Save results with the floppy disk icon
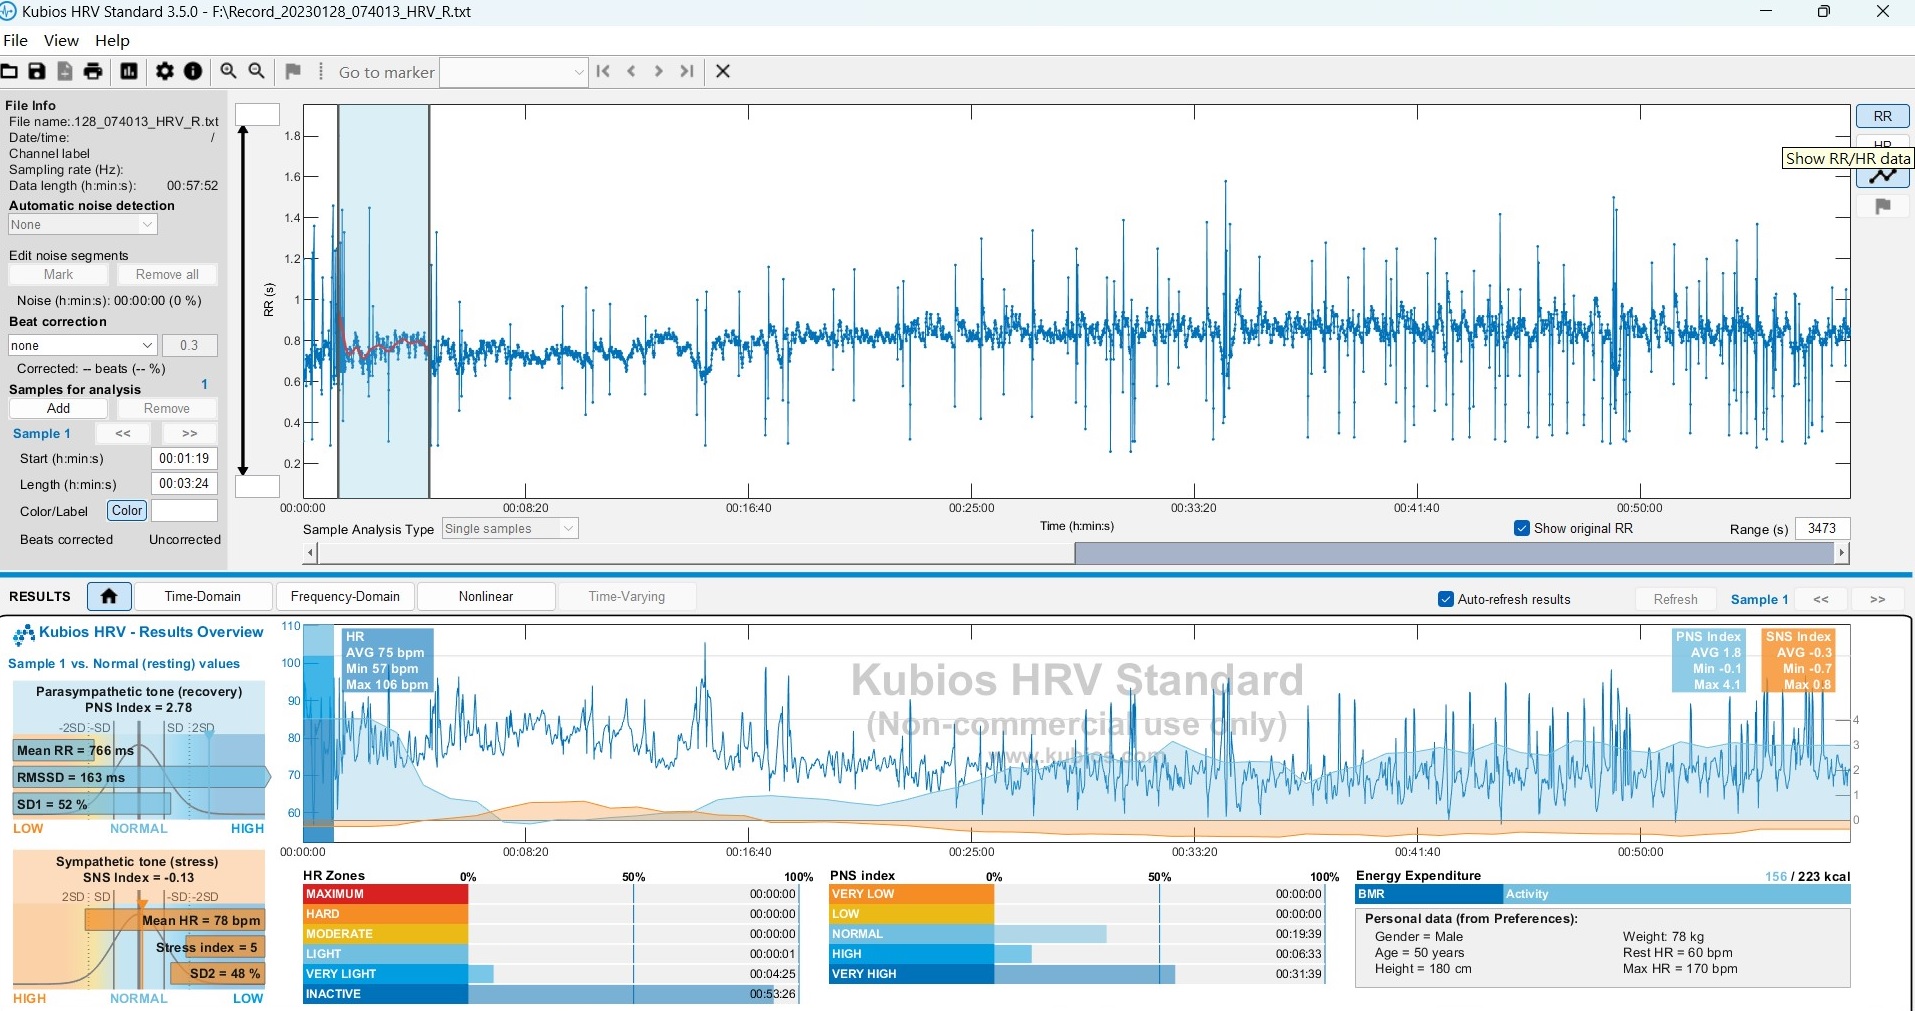1915x1011 pixels. pos(37,71)
